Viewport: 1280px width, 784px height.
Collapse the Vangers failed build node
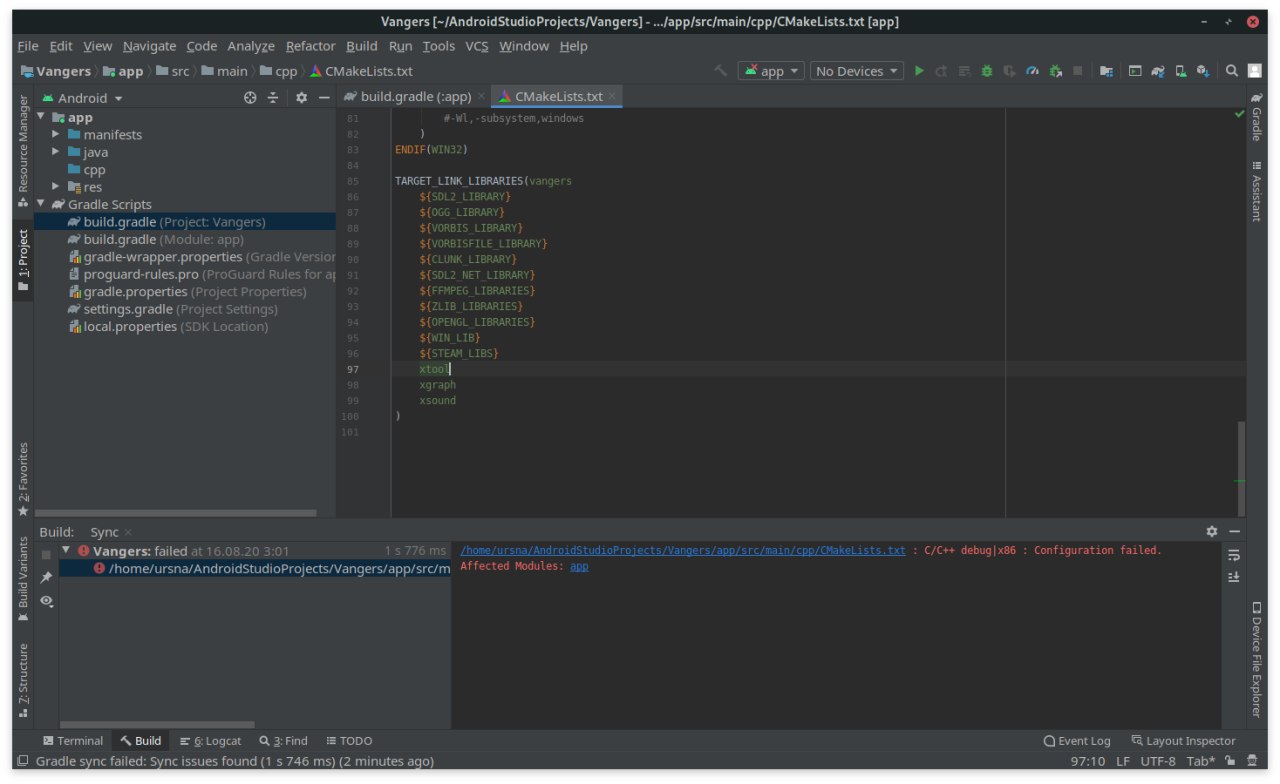click(x=66, y=550)
